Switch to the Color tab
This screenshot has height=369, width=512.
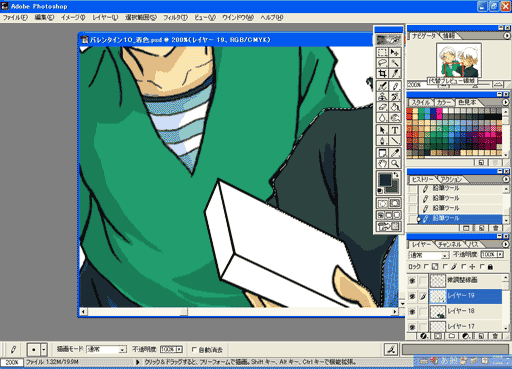(x=444, y=103)
